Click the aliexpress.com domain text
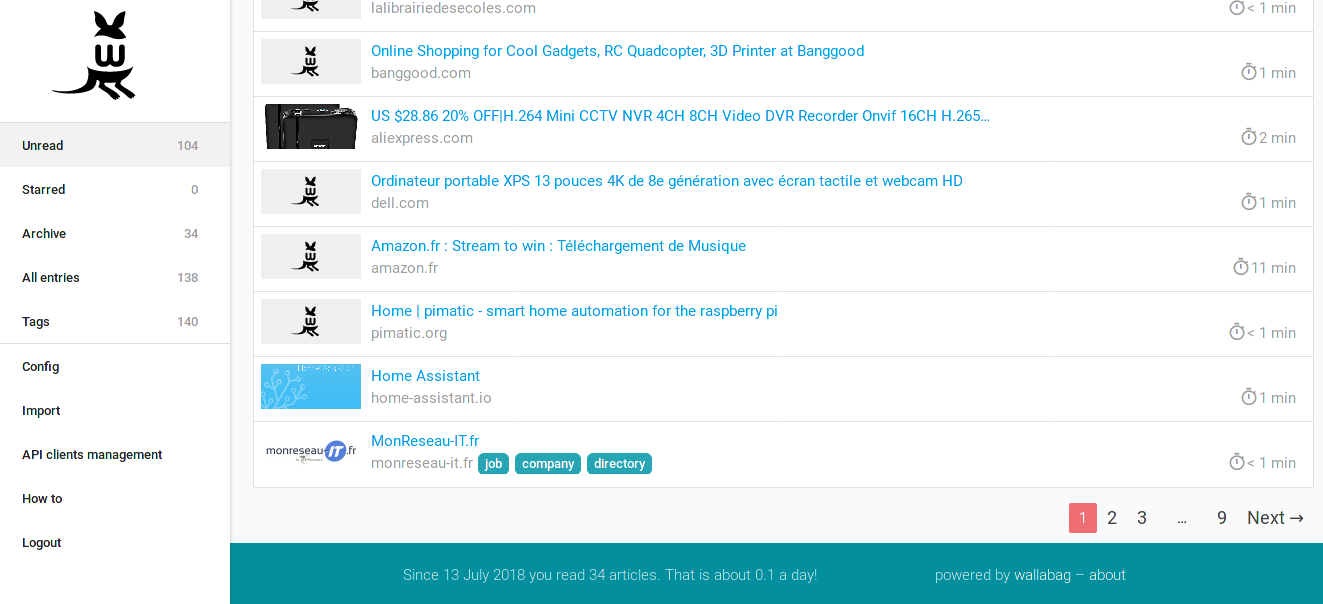 pyautogui.click(x=422, y=138)
